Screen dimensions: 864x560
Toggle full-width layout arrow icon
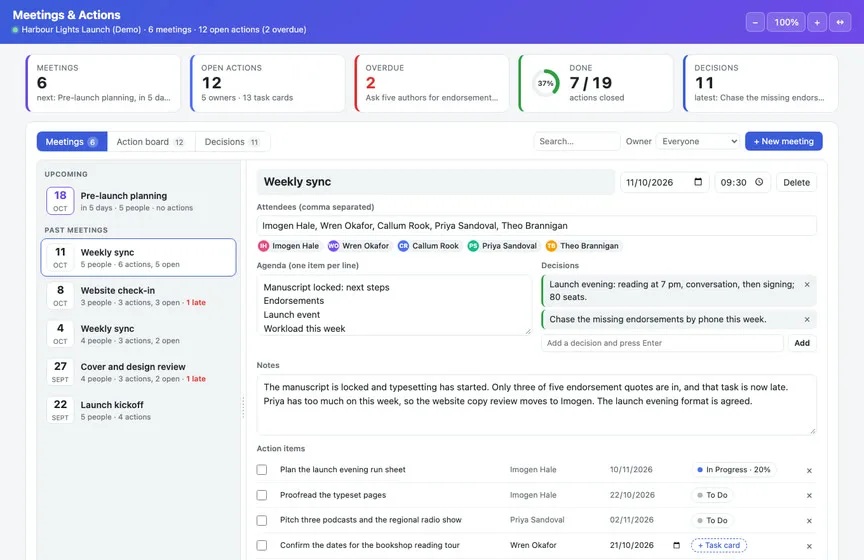point(840,22)
